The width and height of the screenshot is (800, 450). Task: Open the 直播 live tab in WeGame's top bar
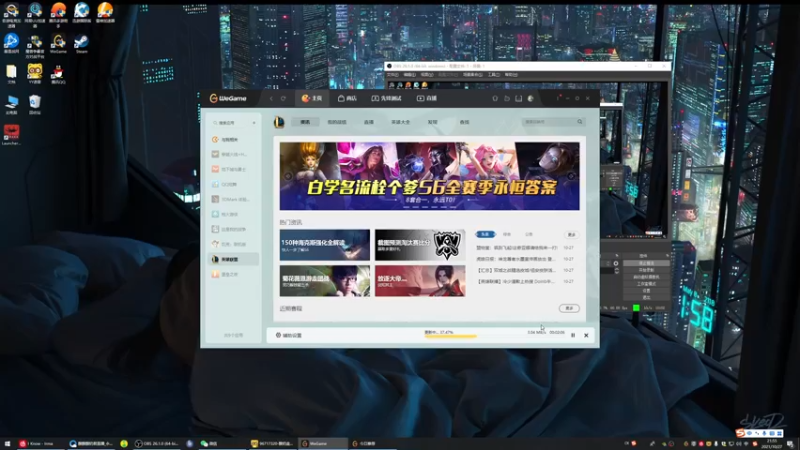[x=427, y=98]
